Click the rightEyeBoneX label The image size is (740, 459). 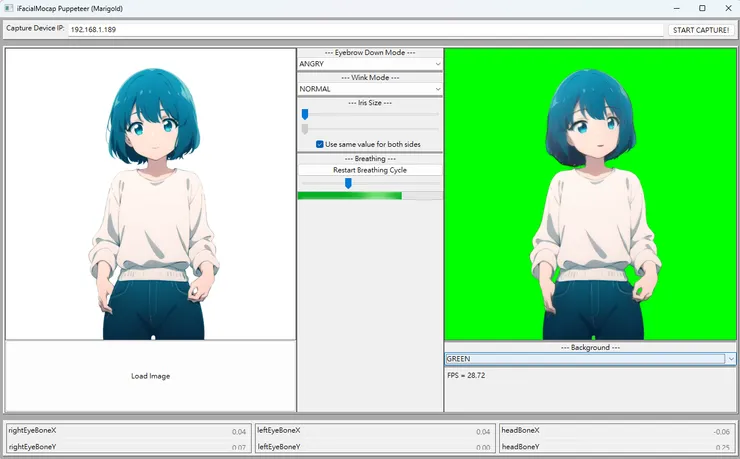[32, 430]
